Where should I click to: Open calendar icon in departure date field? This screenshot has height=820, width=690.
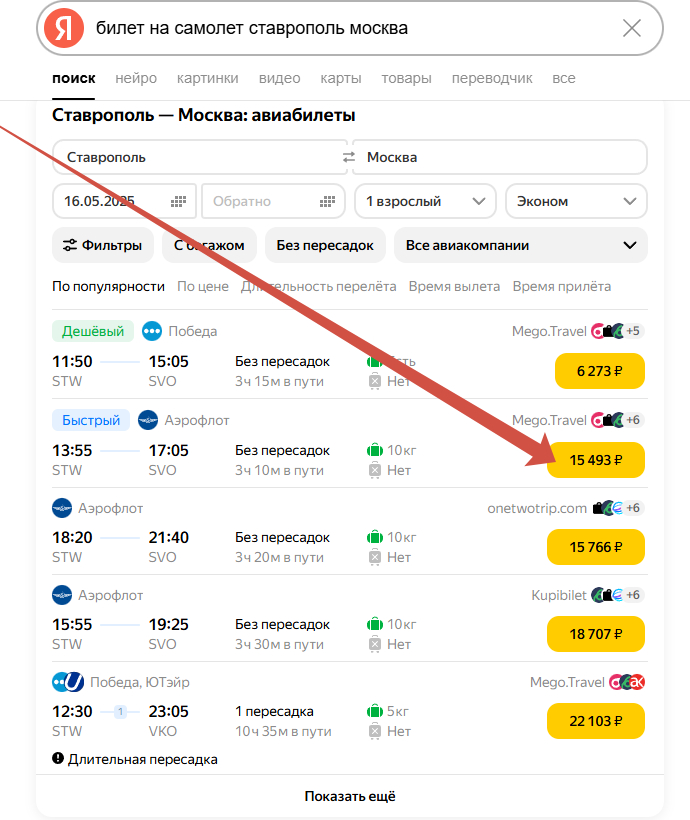(179, 201)
